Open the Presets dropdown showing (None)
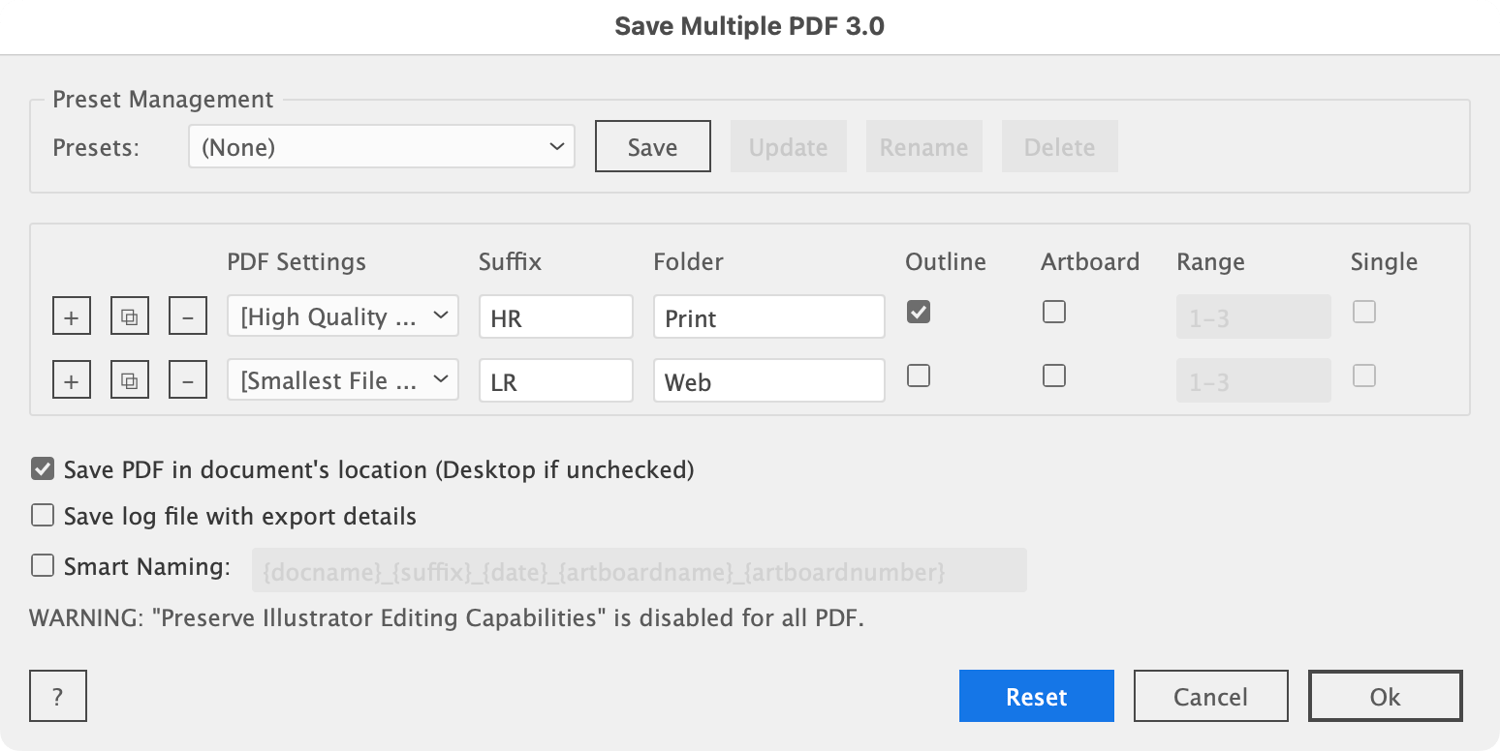This screenshot has width=1500, height=751. tap(381, 147)
